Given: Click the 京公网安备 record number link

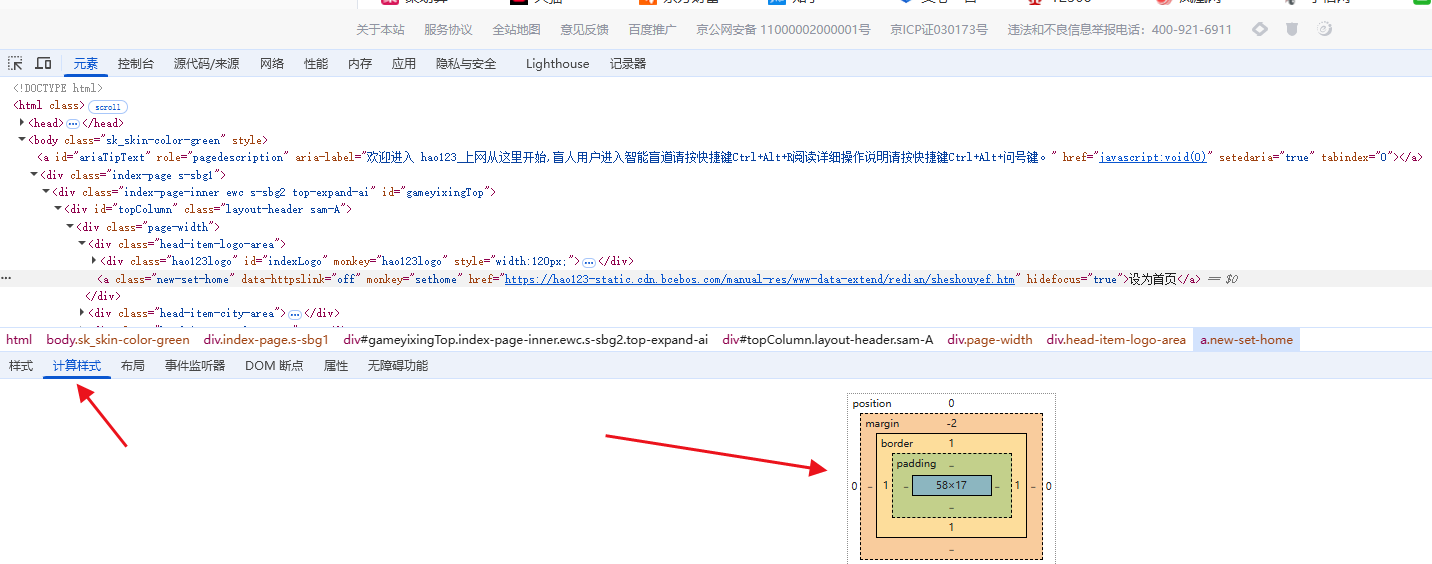Looking at the screenshot, I should point(784,30).
